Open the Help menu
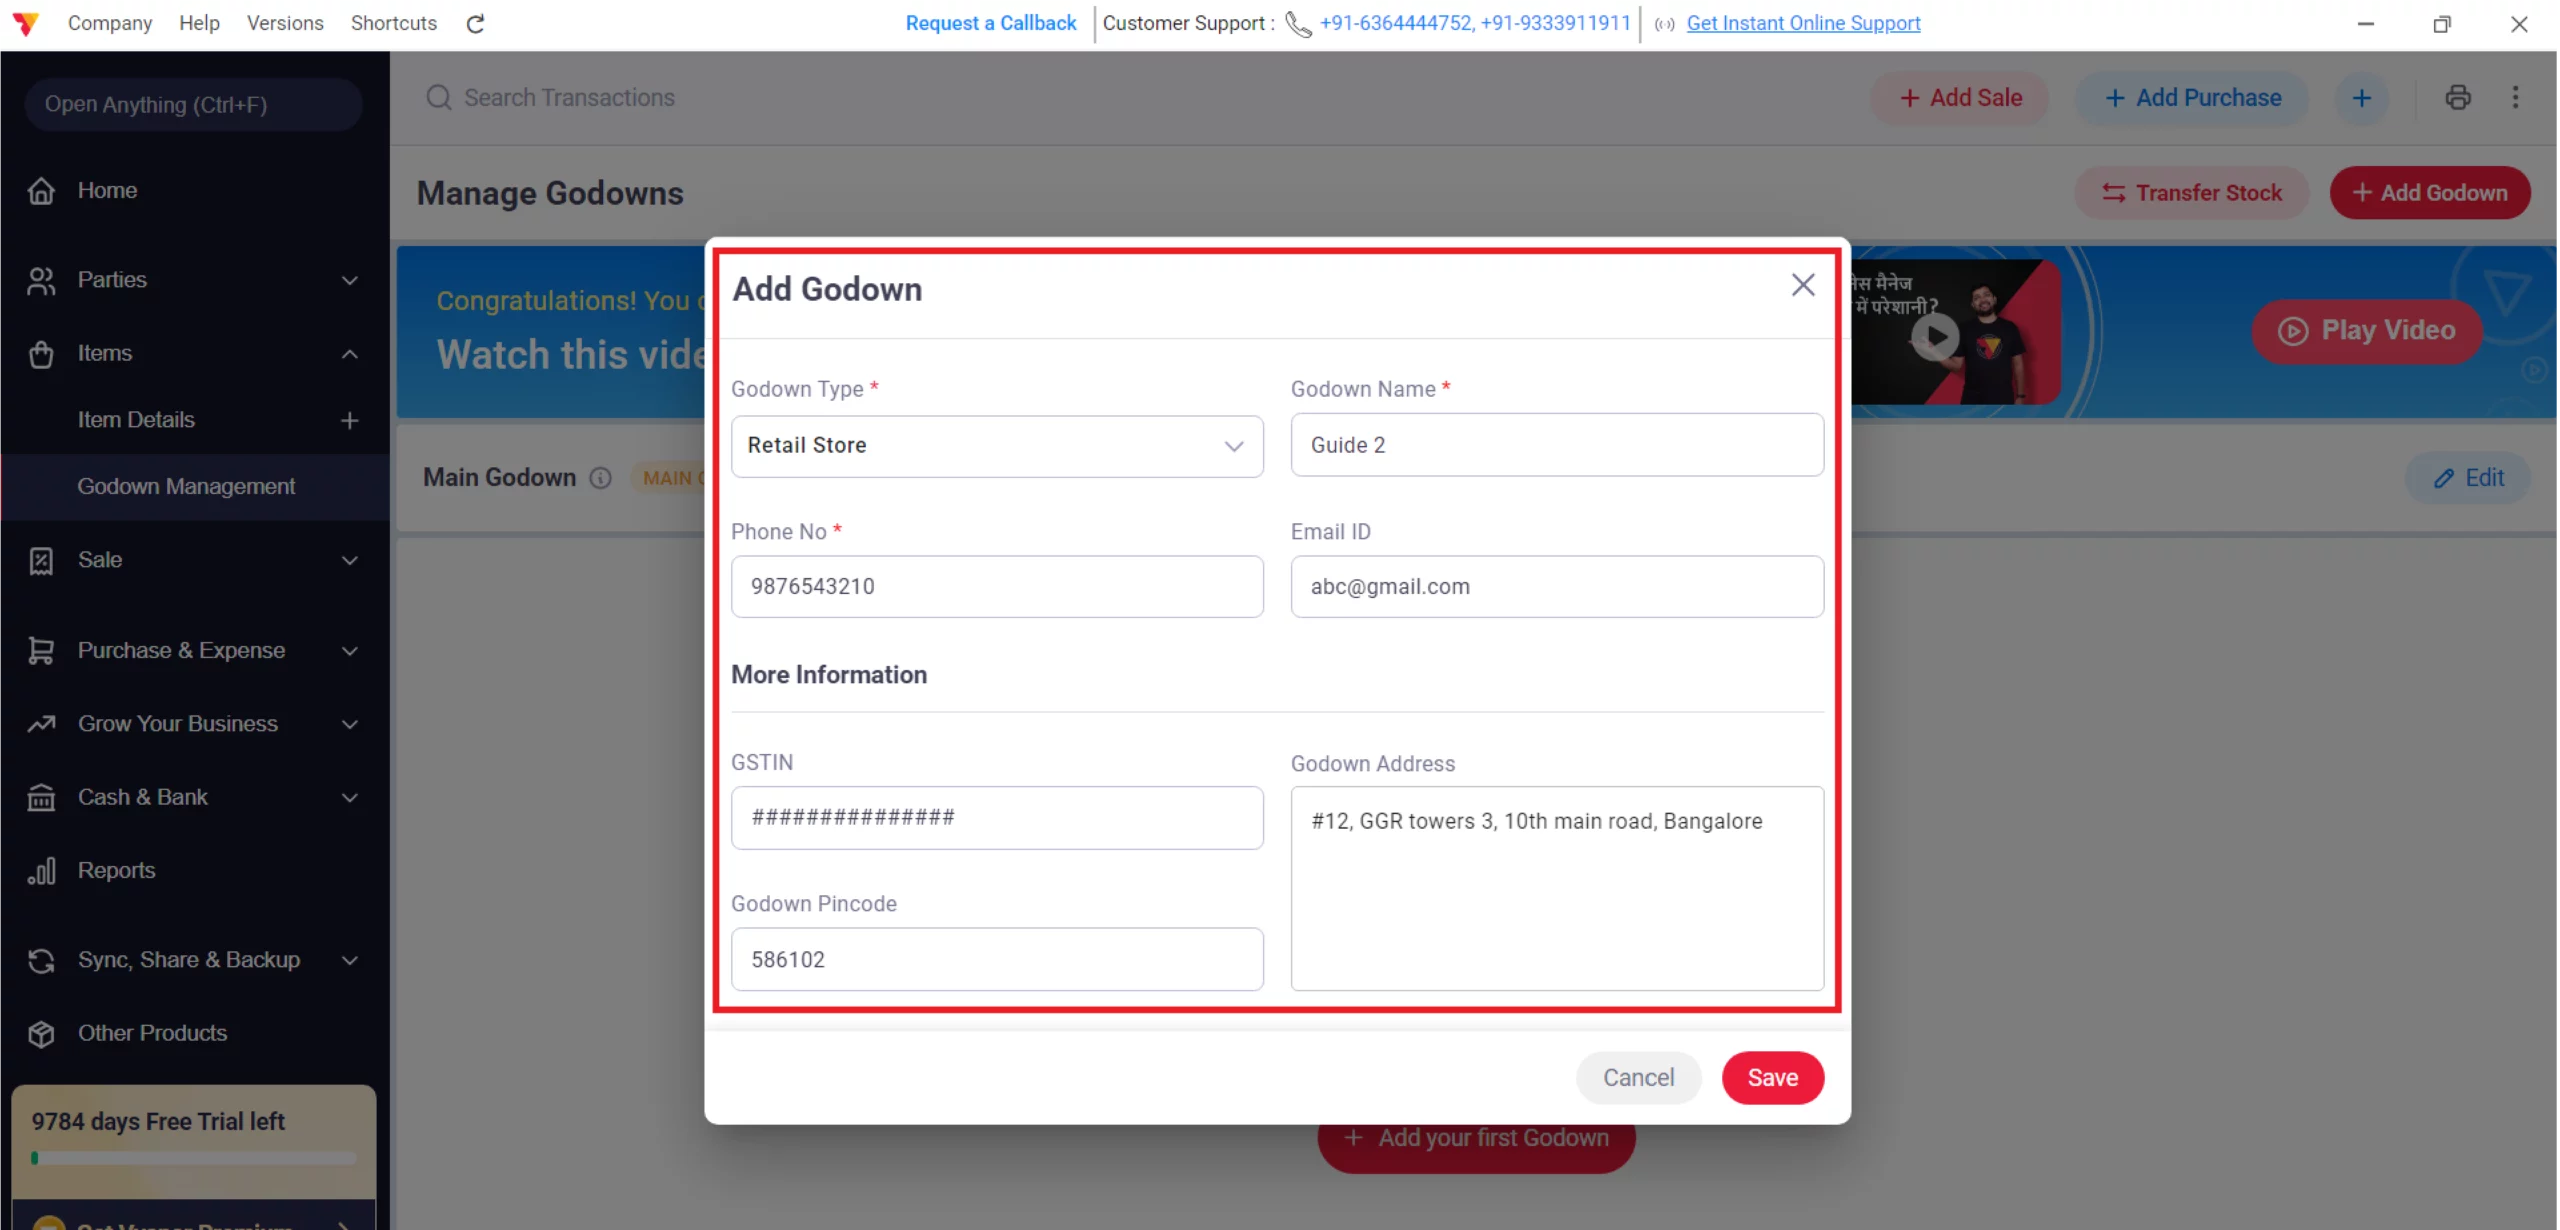 198,23
